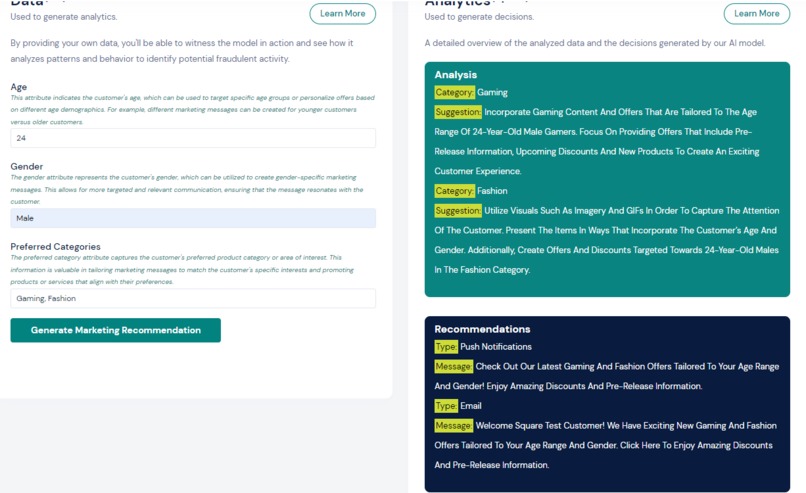Select the Age field label
The height and width of the screenshot is (493, 806).
19,87
